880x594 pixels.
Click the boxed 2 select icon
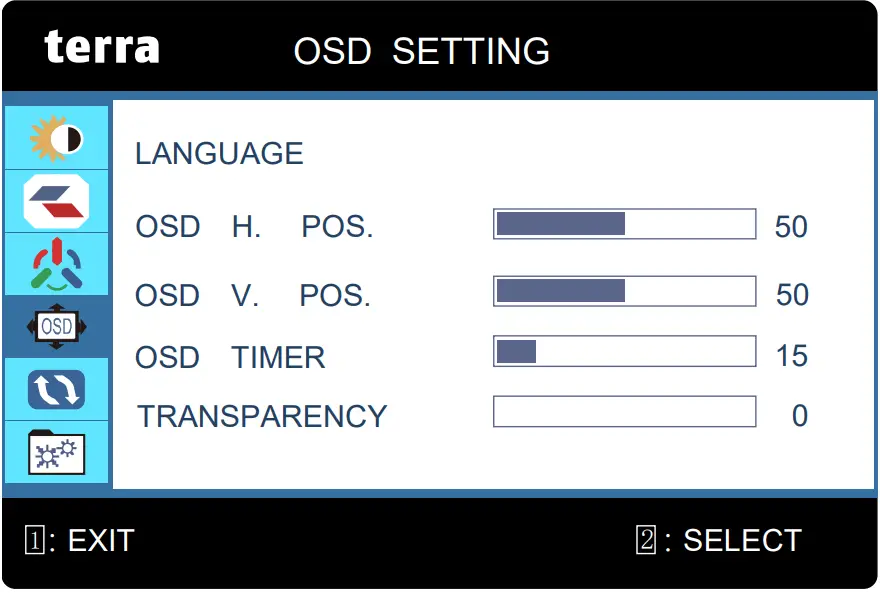tap(646, 541)
